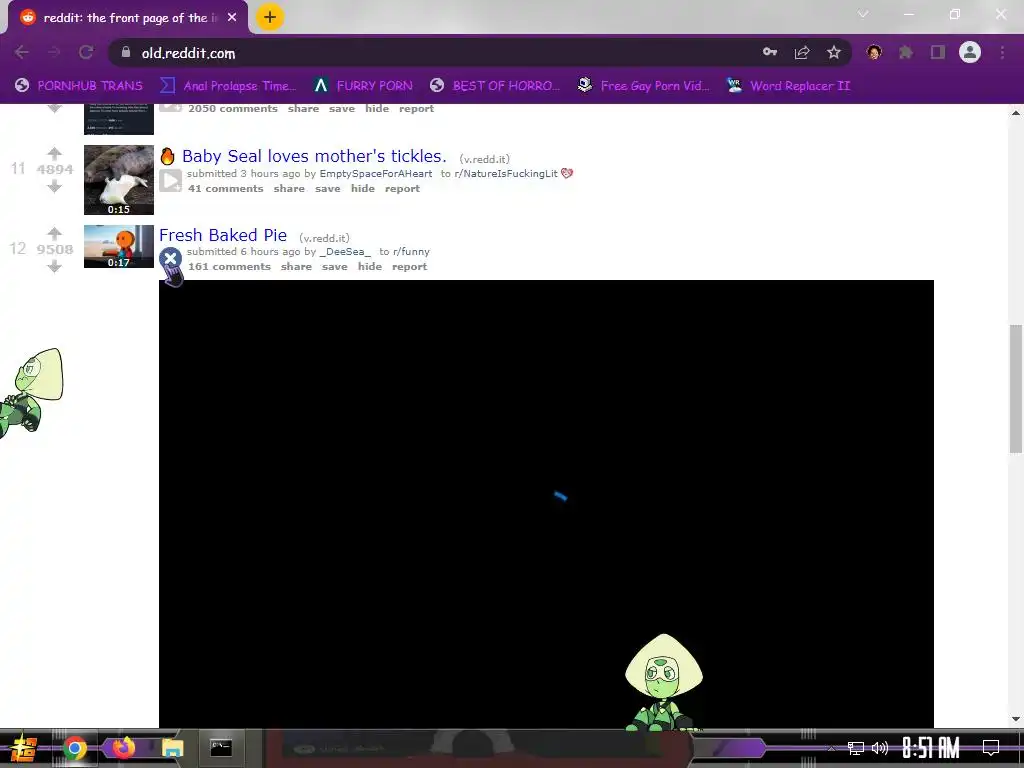The width and height of the screenshot is (1024, 768).
Task: Save the Fresh Baked Pie post
Action: 334,266
